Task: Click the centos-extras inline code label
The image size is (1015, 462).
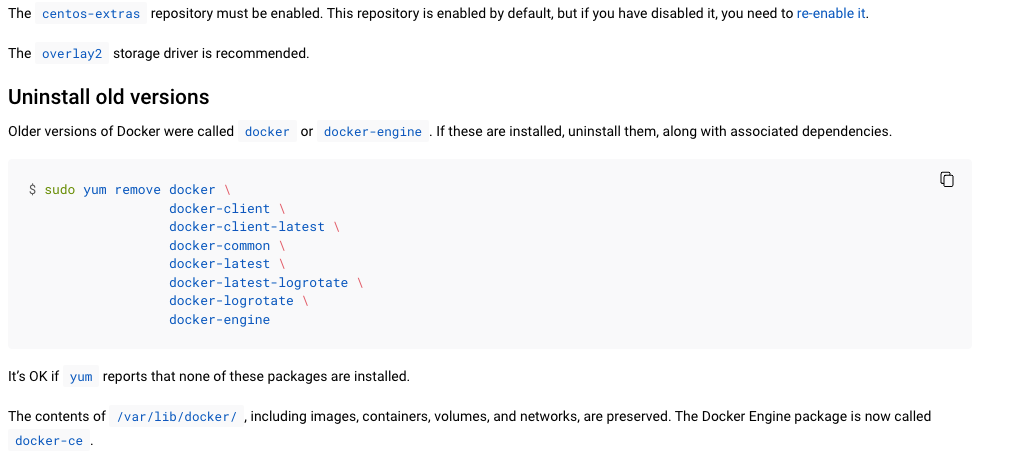Action: coord(91,14)
